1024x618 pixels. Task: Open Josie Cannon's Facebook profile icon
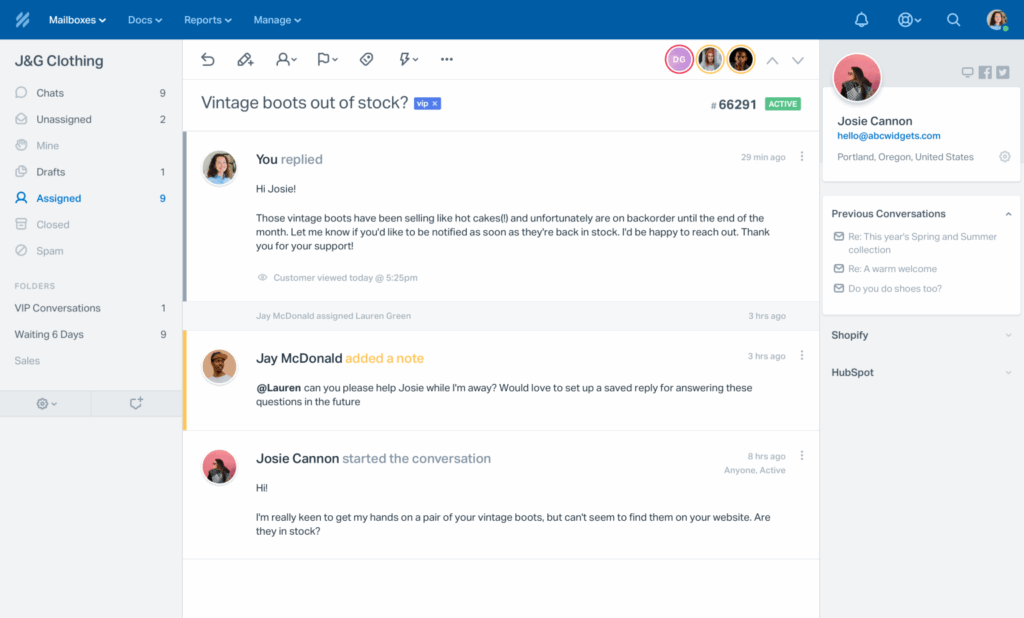point(985,72)
